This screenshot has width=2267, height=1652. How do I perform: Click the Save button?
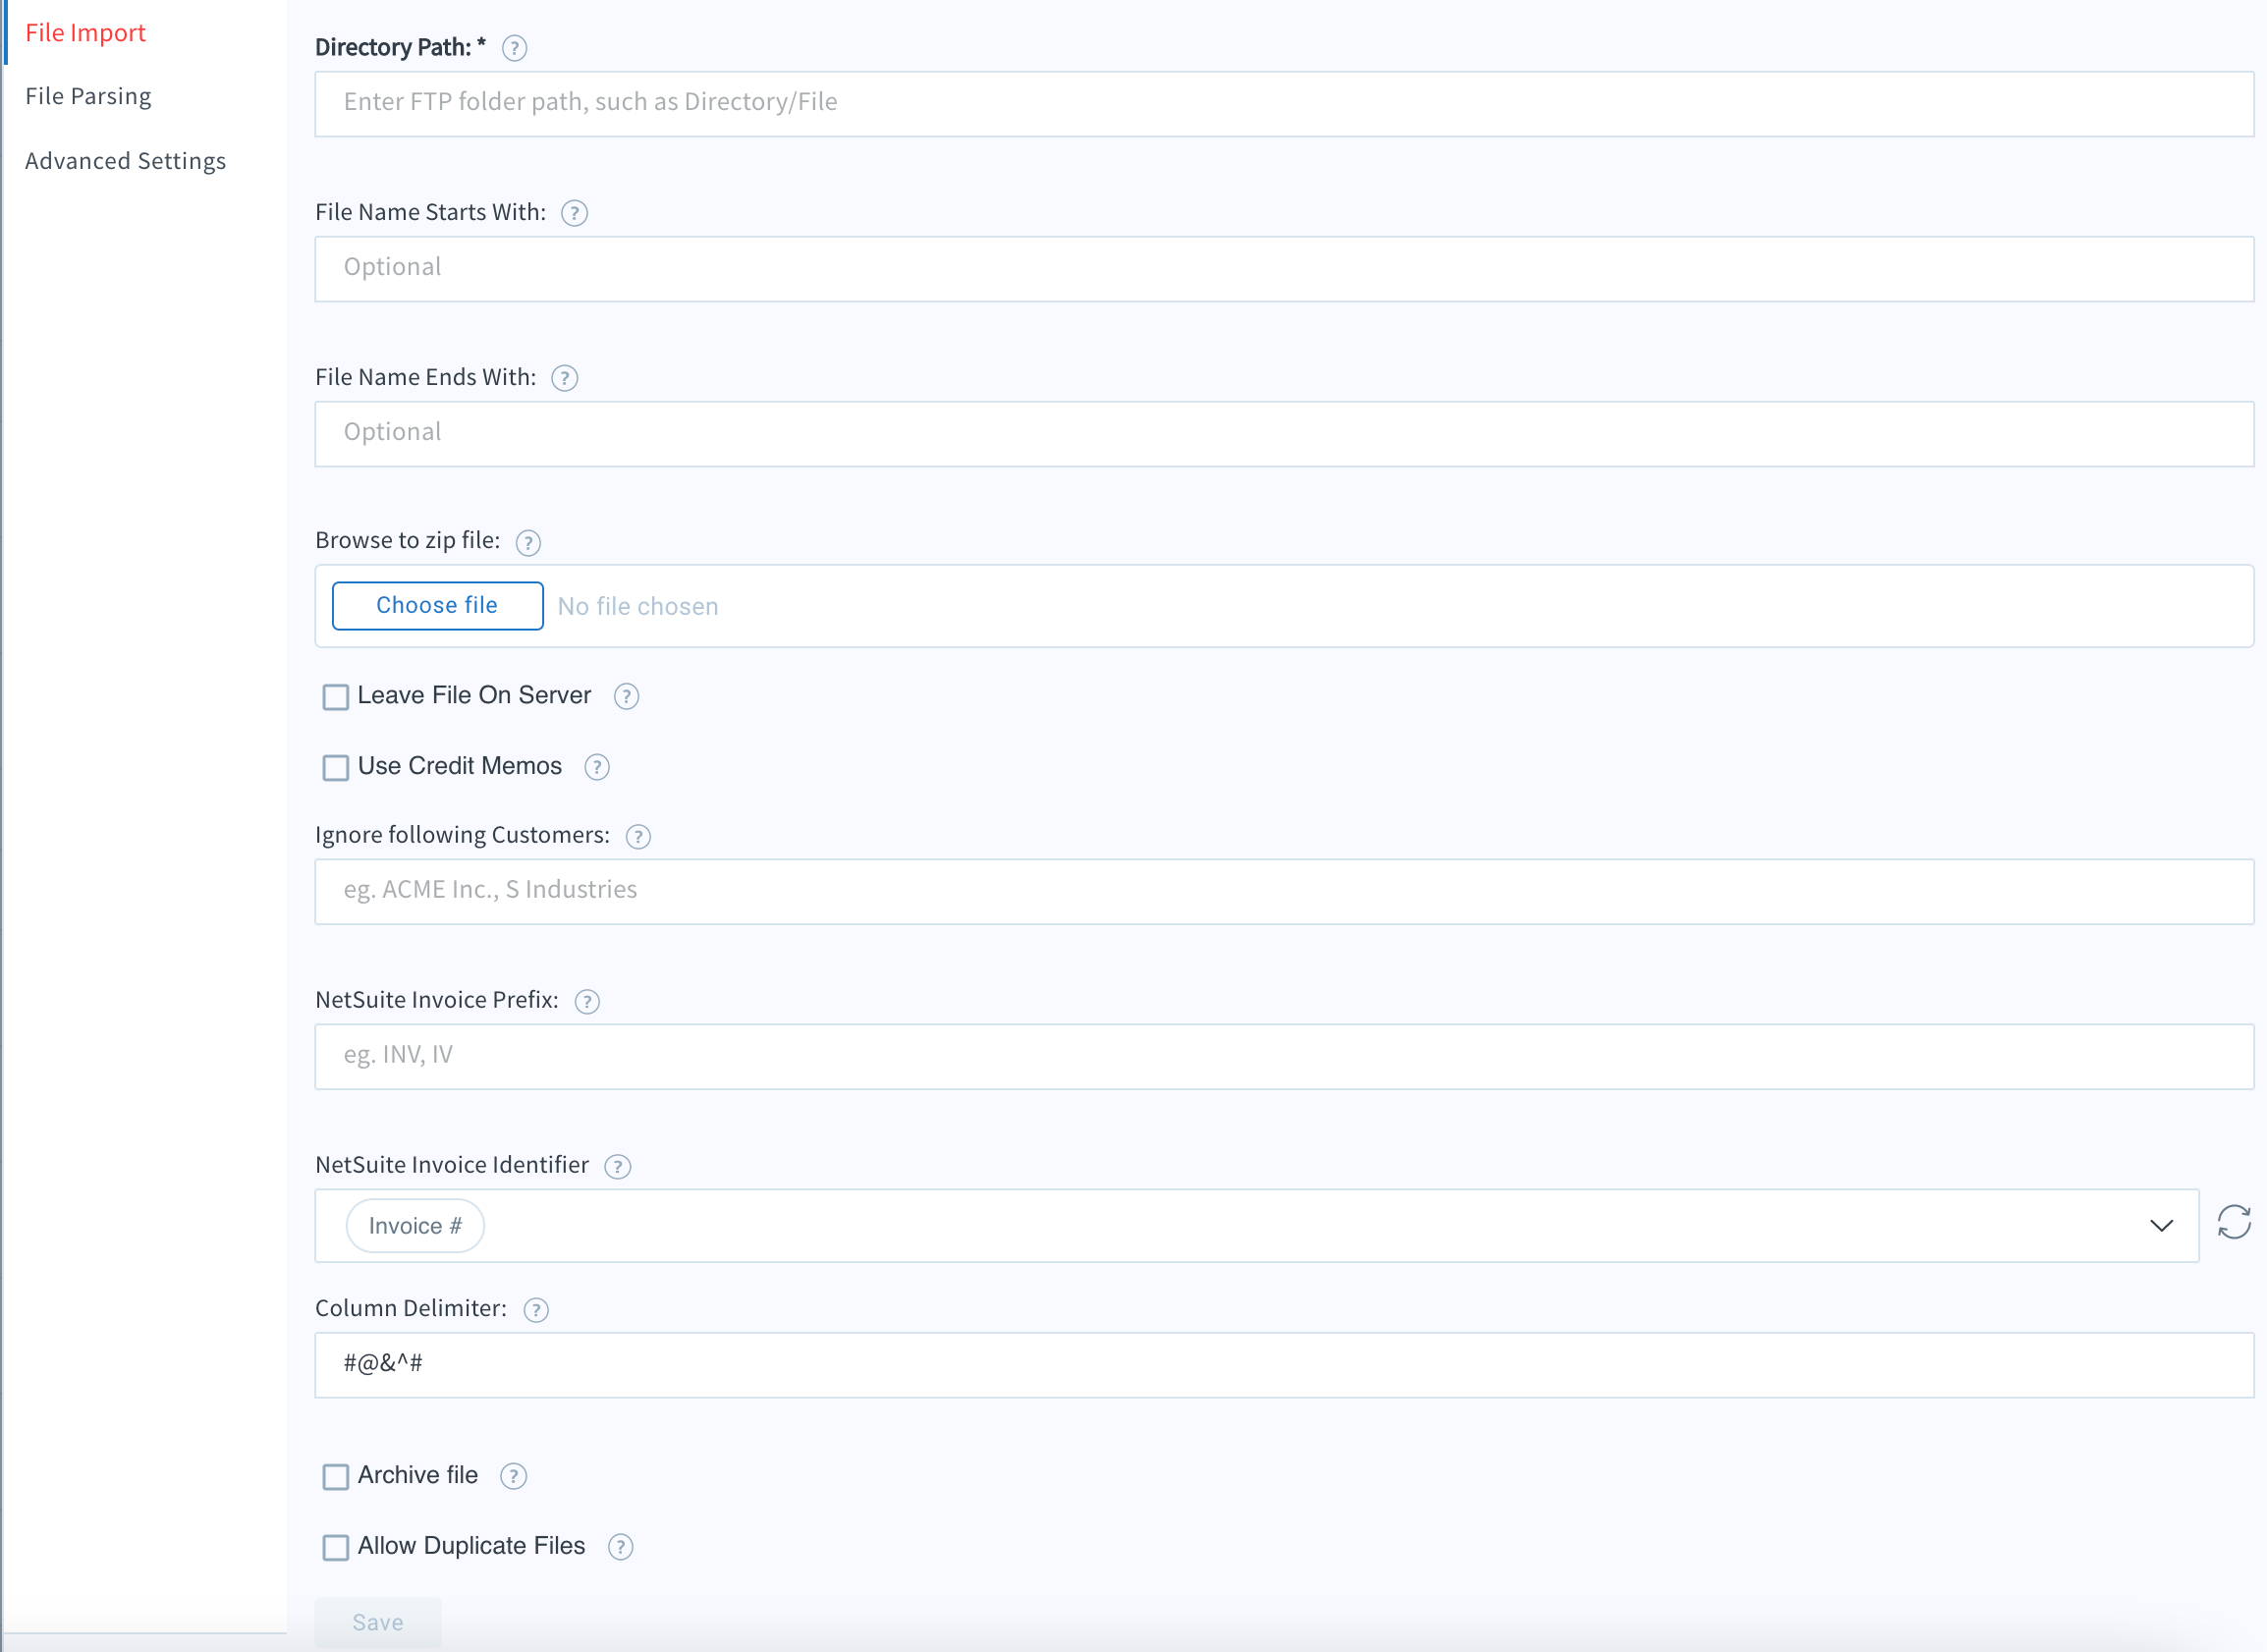tap(378, 1622)
